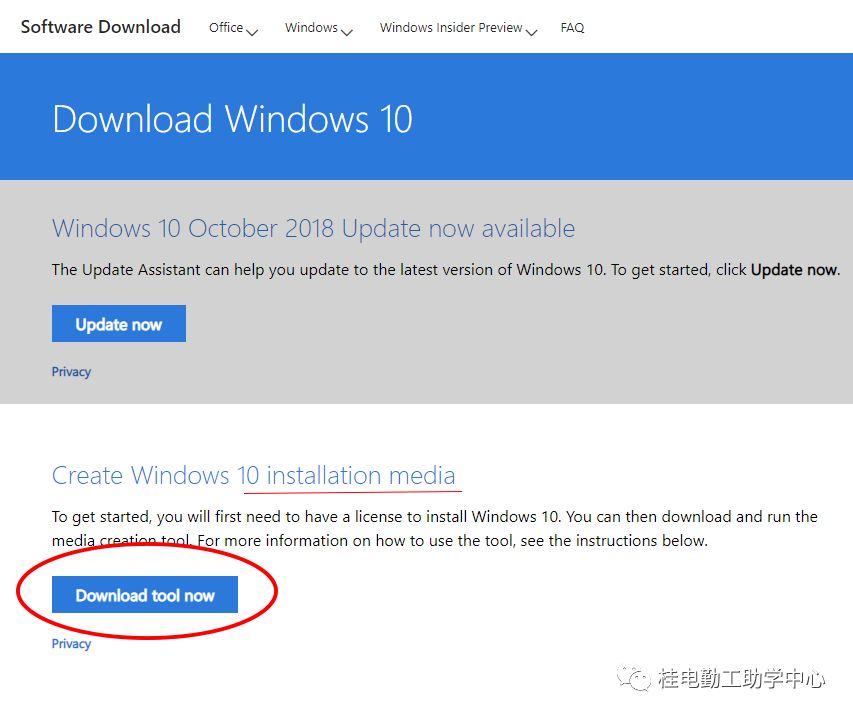Click the chevron beside Windows menu

point(347,33)
